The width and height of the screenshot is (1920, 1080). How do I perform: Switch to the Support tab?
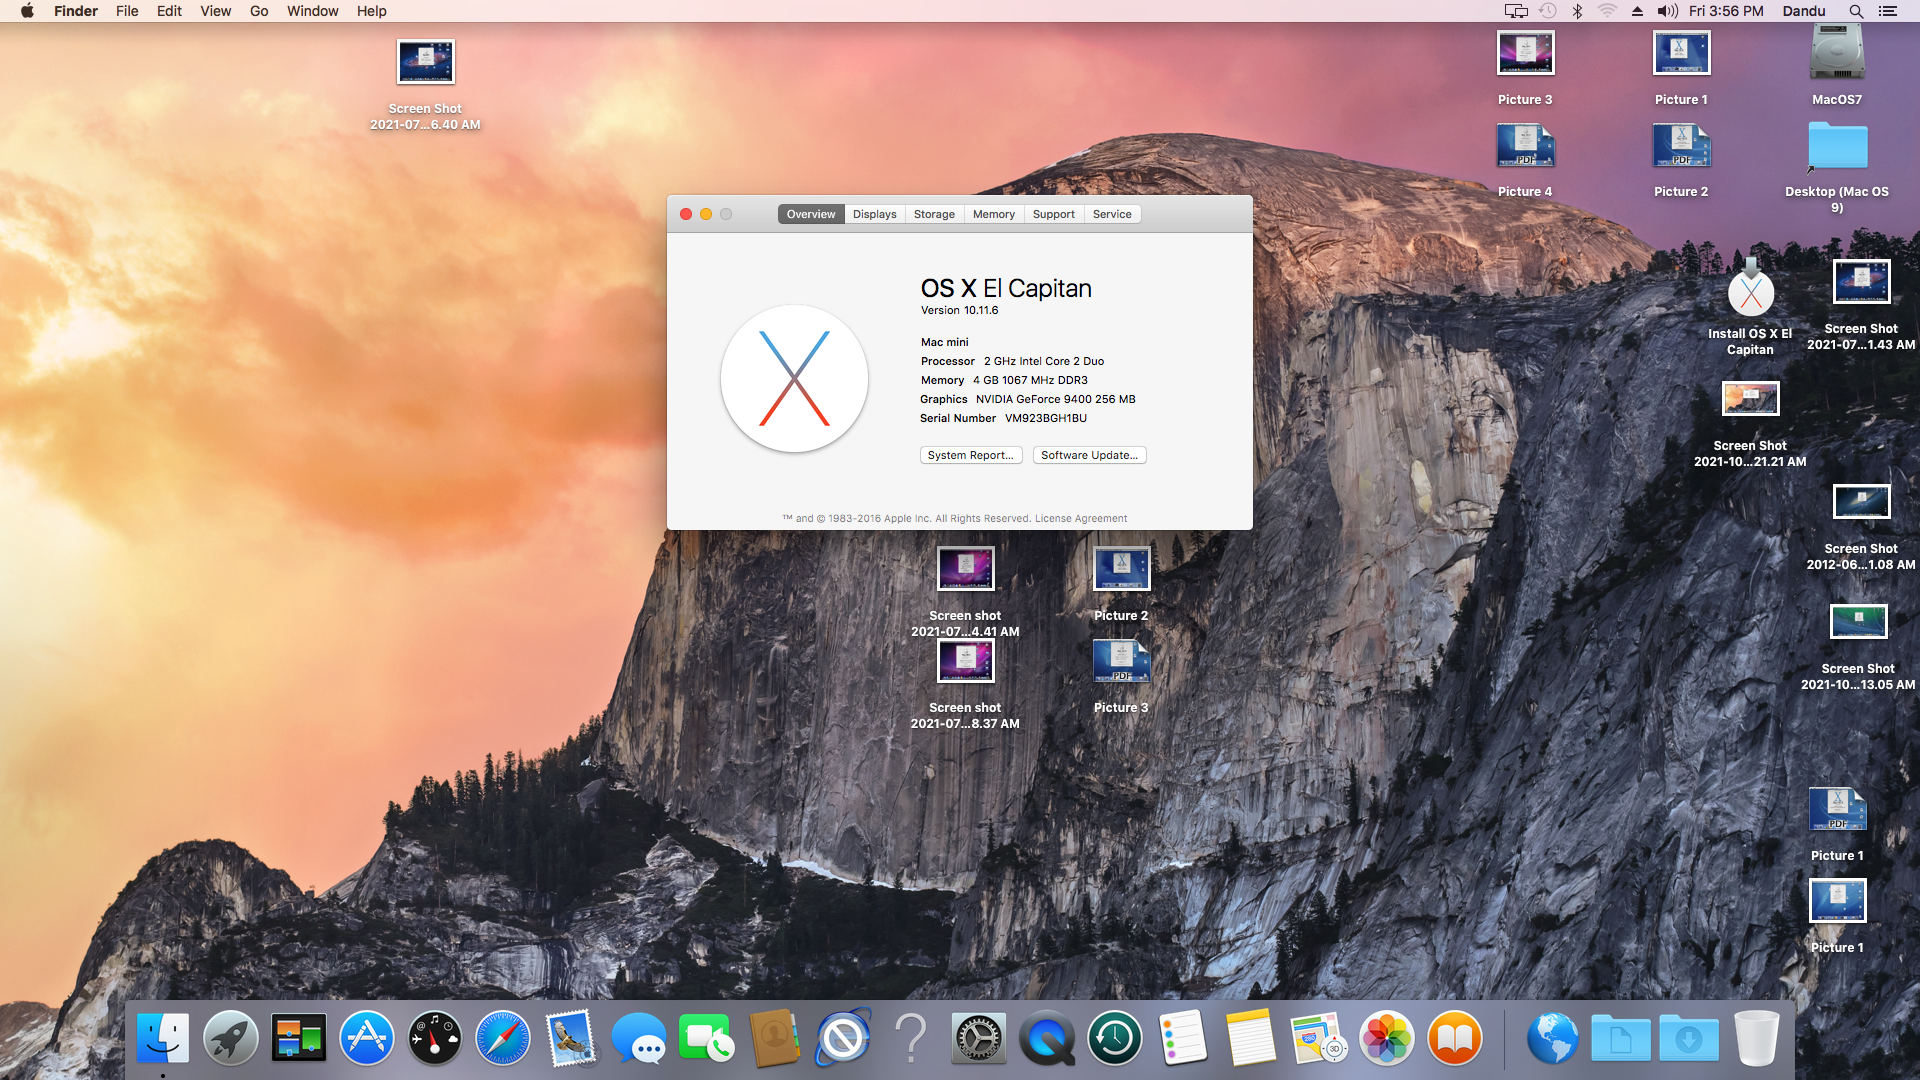(x=1053, y=214)
